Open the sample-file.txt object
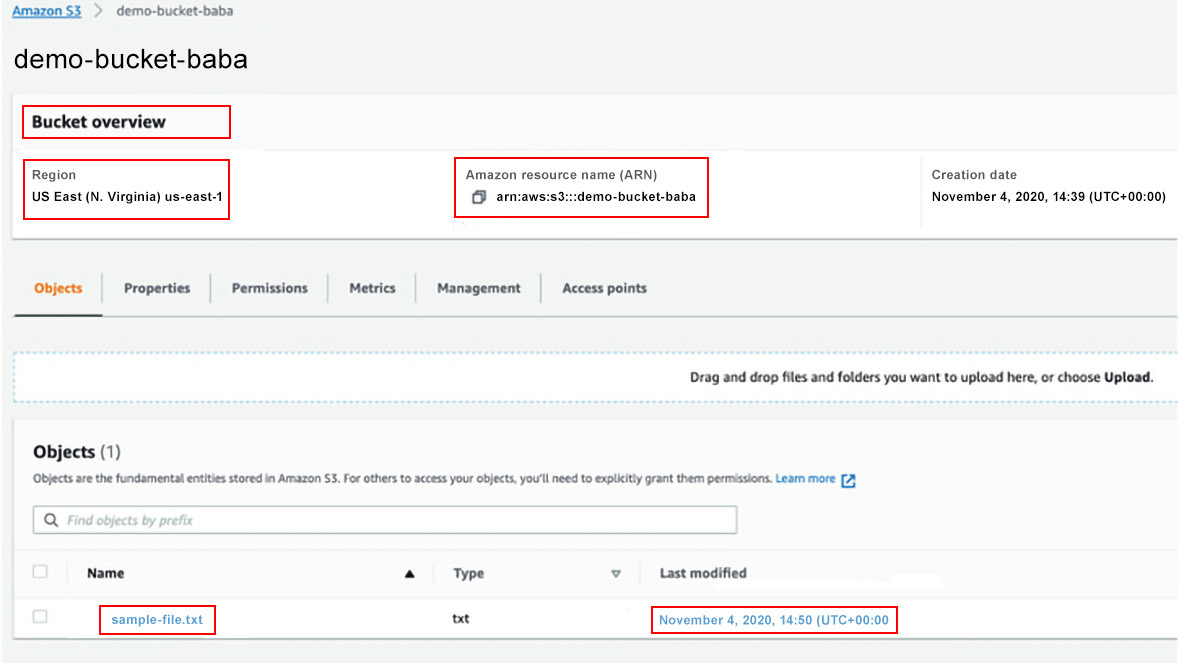The width and height of the screenshot is (1179, 663). [x=157, y=619]
